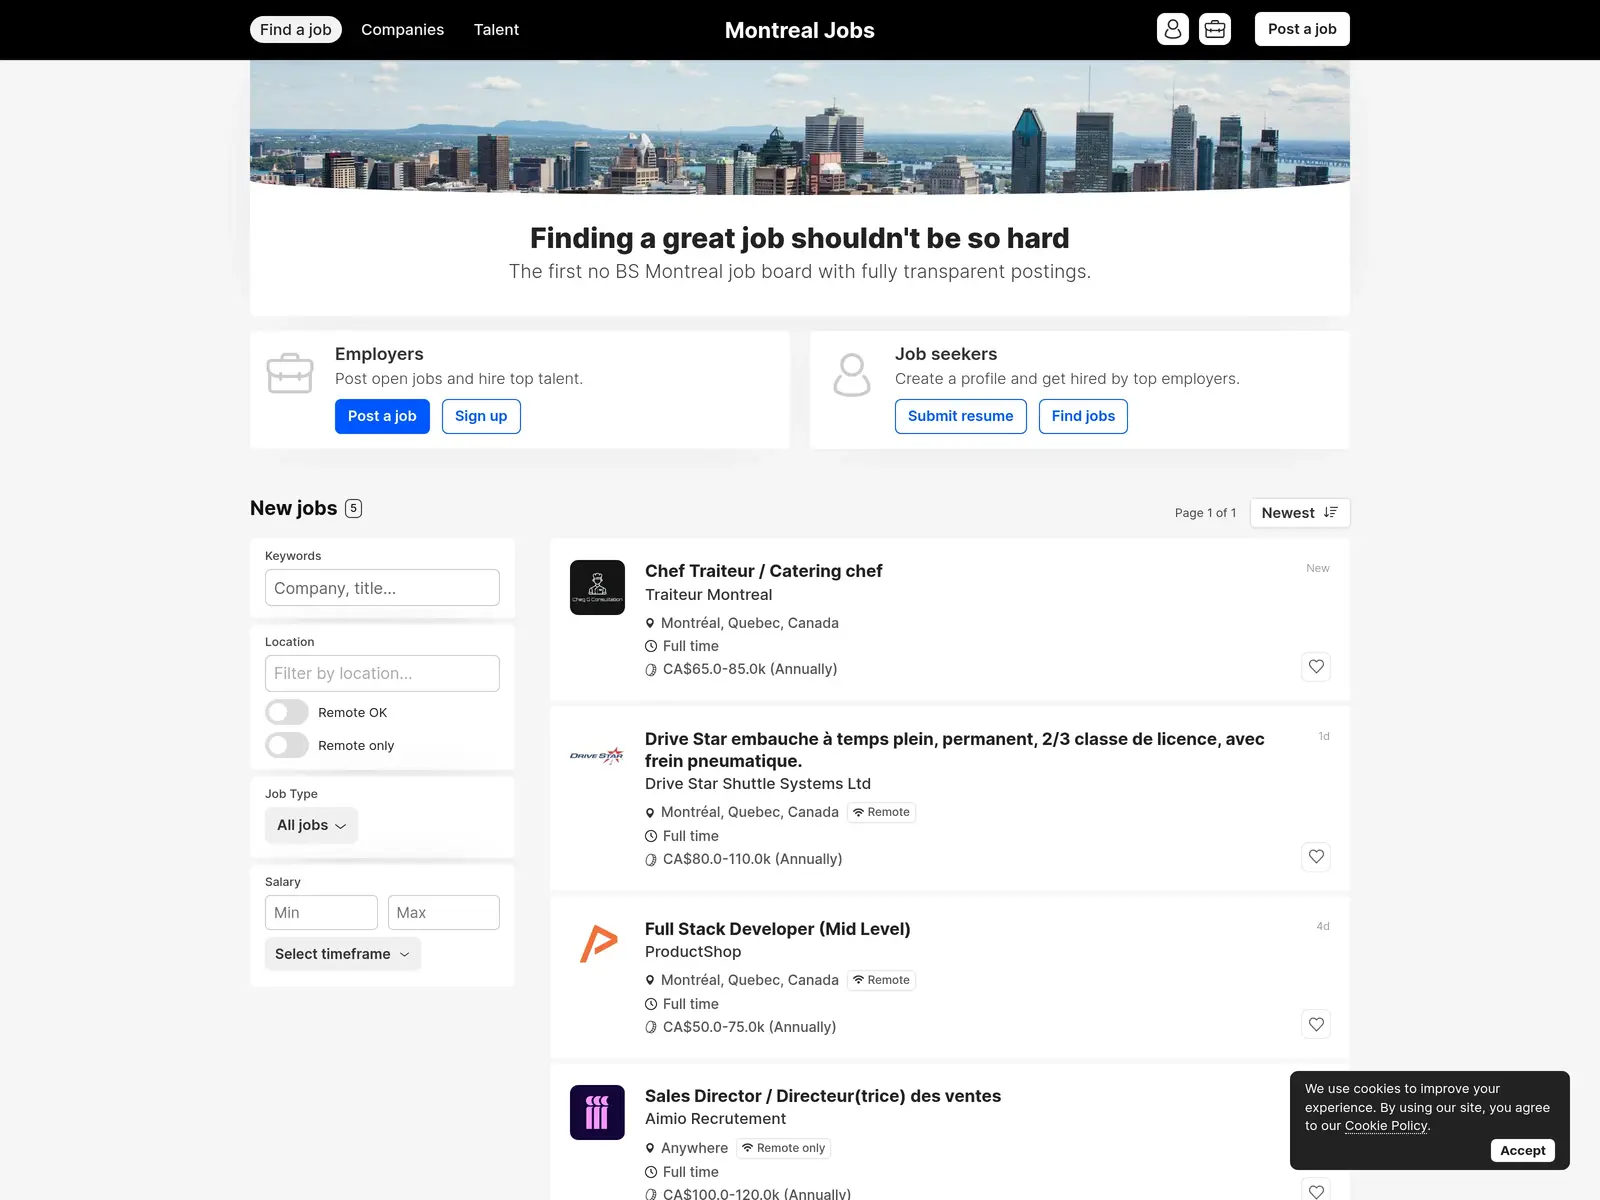The width and height of the screenshot is (1600, 1200).
Task: Open Drive Star company logo
Action: tap(597, 756)
